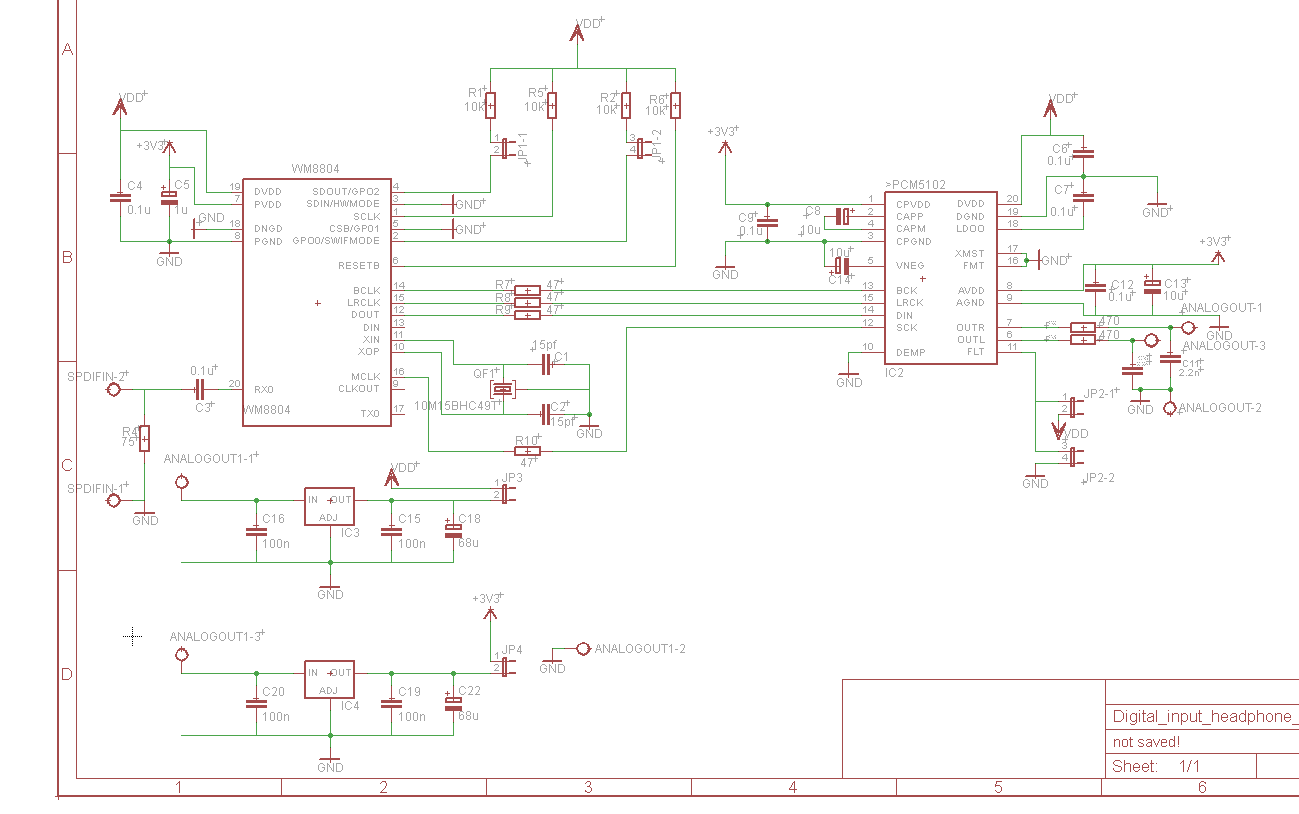Click the SPDIFIN-2 pad label
1299x814 pixels.
click(x=97, y=377)
